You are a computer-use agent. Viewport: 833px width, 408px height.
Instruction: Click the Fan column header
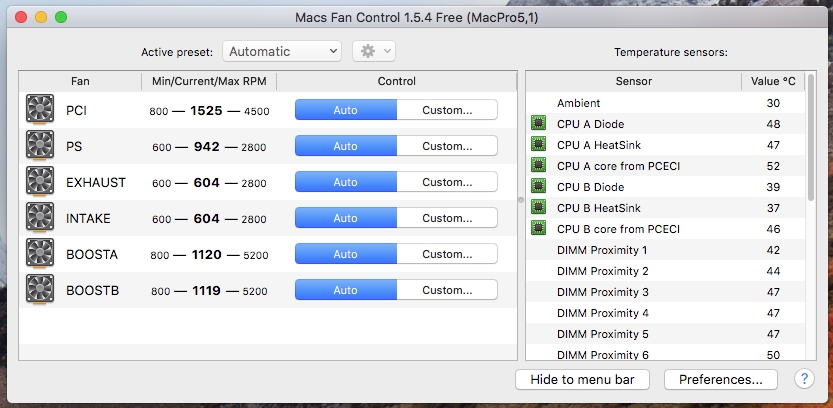point(80,81)
